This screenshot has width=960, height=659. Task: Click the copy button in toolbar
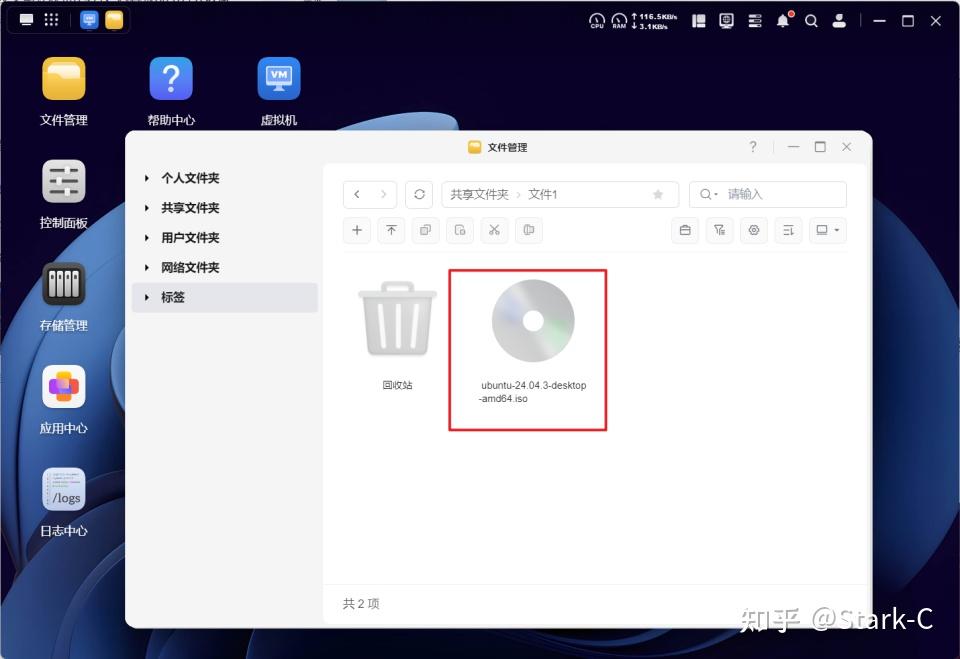426,230
